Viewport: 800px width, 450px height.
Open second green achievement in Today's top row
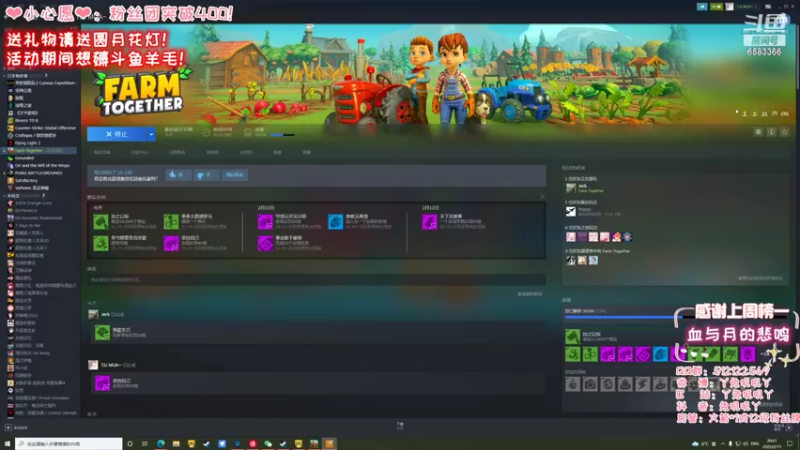pyautogui.click(x=171, y=222)
